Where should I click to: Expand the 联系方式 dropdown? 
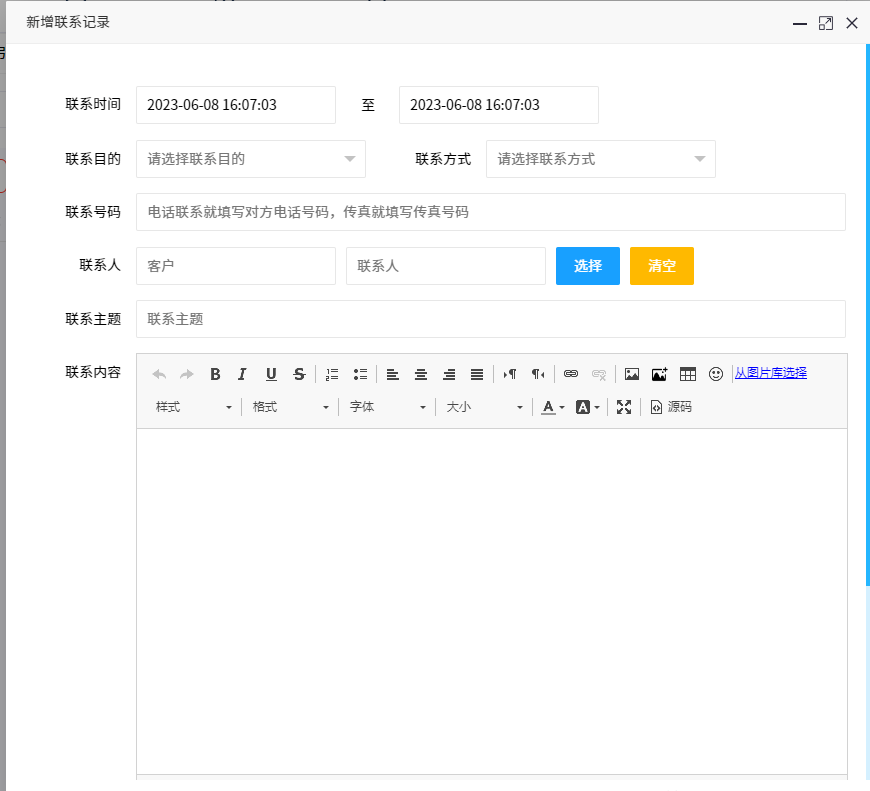pos(601,159)
